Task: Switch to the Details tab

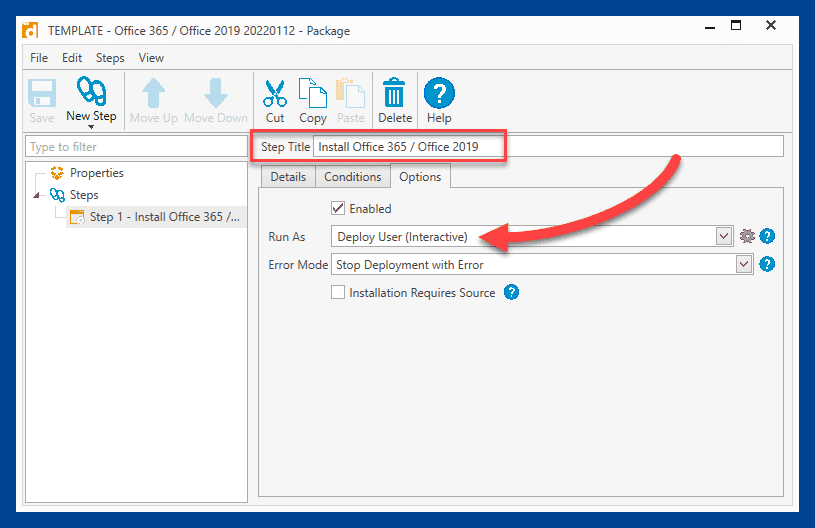Action: point(288,177)
